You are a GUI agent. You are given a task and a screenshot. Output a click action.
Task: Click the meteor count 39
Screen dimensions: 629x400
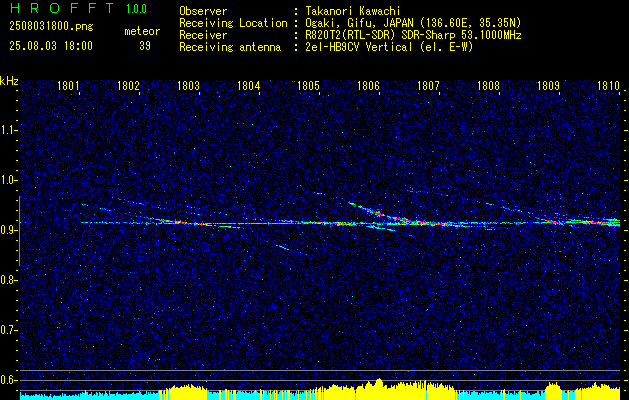(x=145, y=46)
